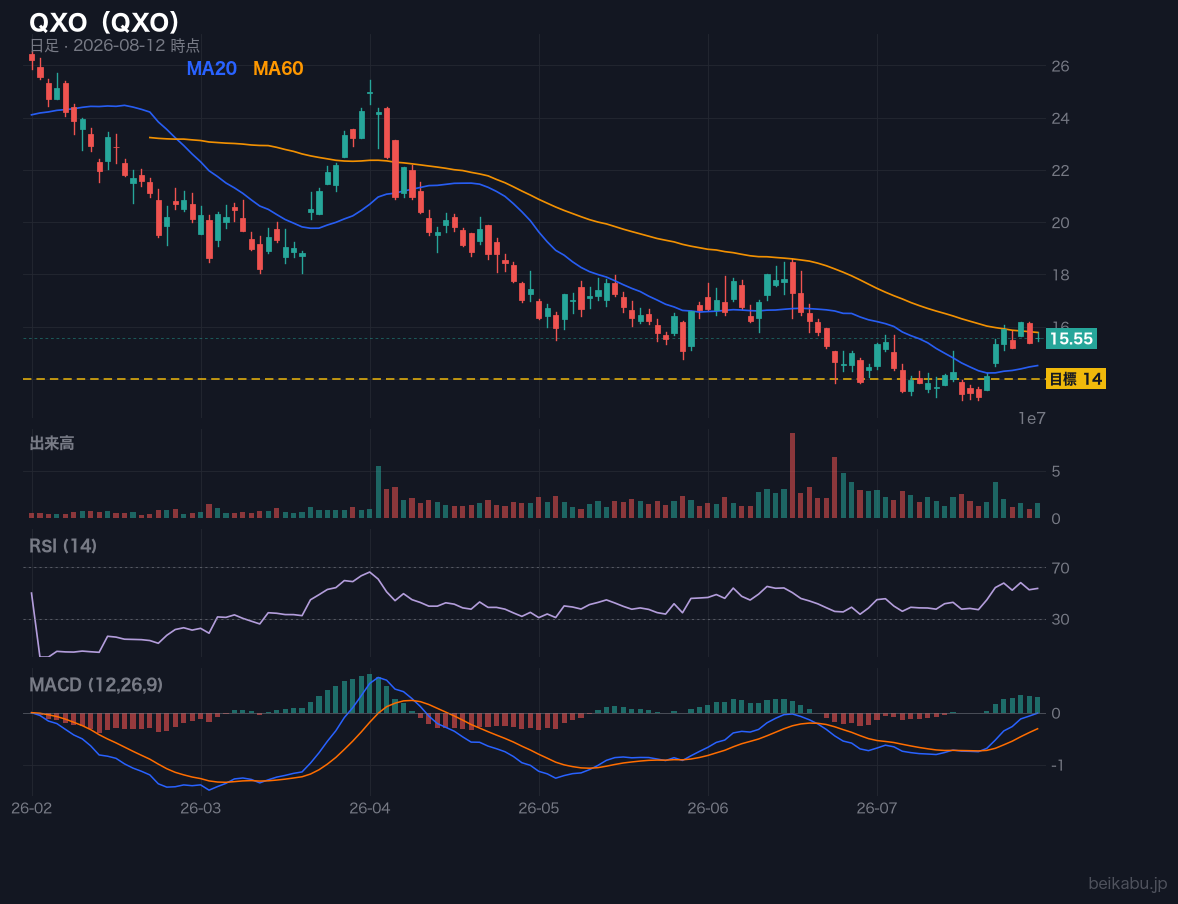Click the price axis label 18
The width and height of the screenshot is (1178, 904).
[x=1060, y=275]
